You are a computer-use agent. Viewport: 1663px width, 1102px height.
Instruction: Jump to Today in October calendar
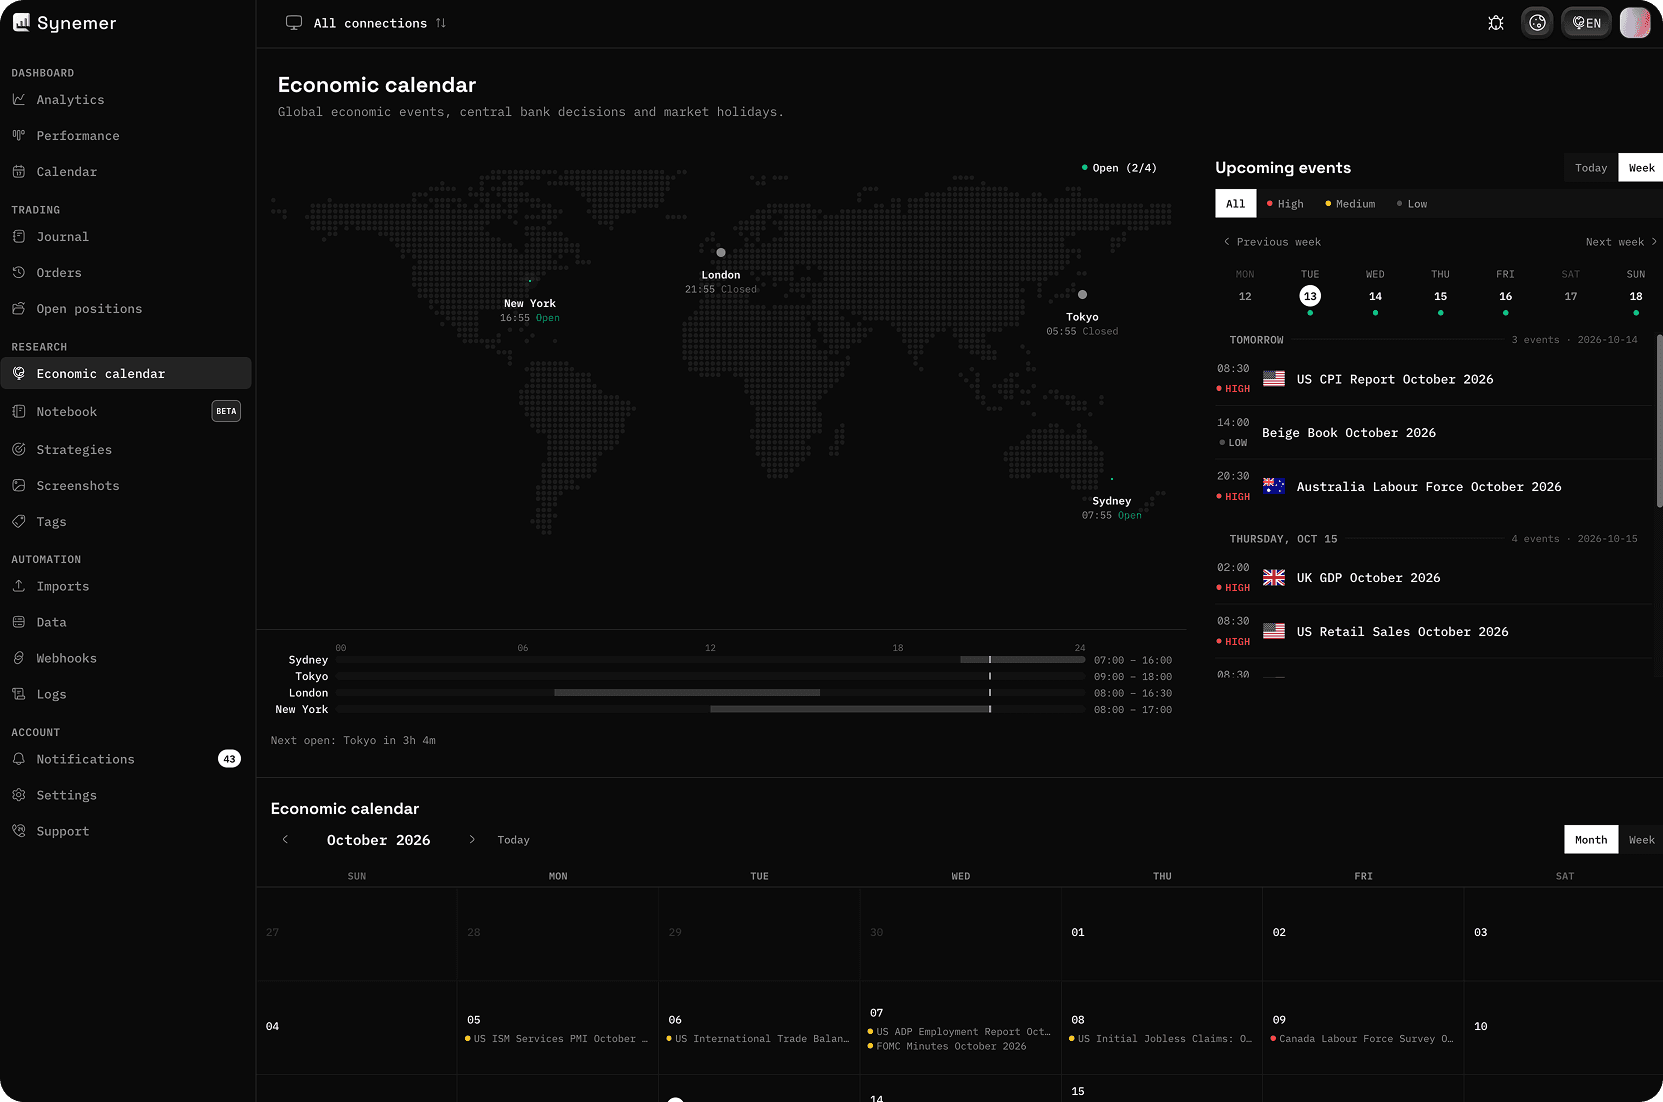point(514,840)
